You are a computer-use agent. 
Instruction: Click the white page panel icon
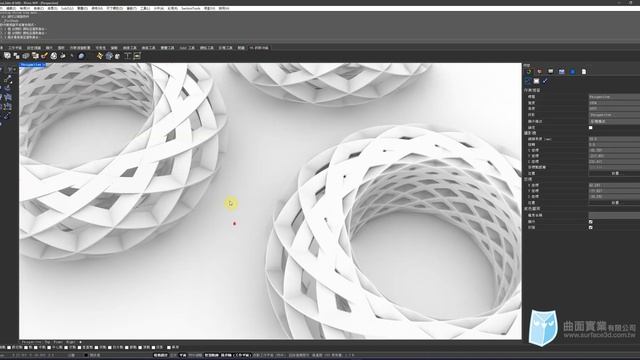584,71
